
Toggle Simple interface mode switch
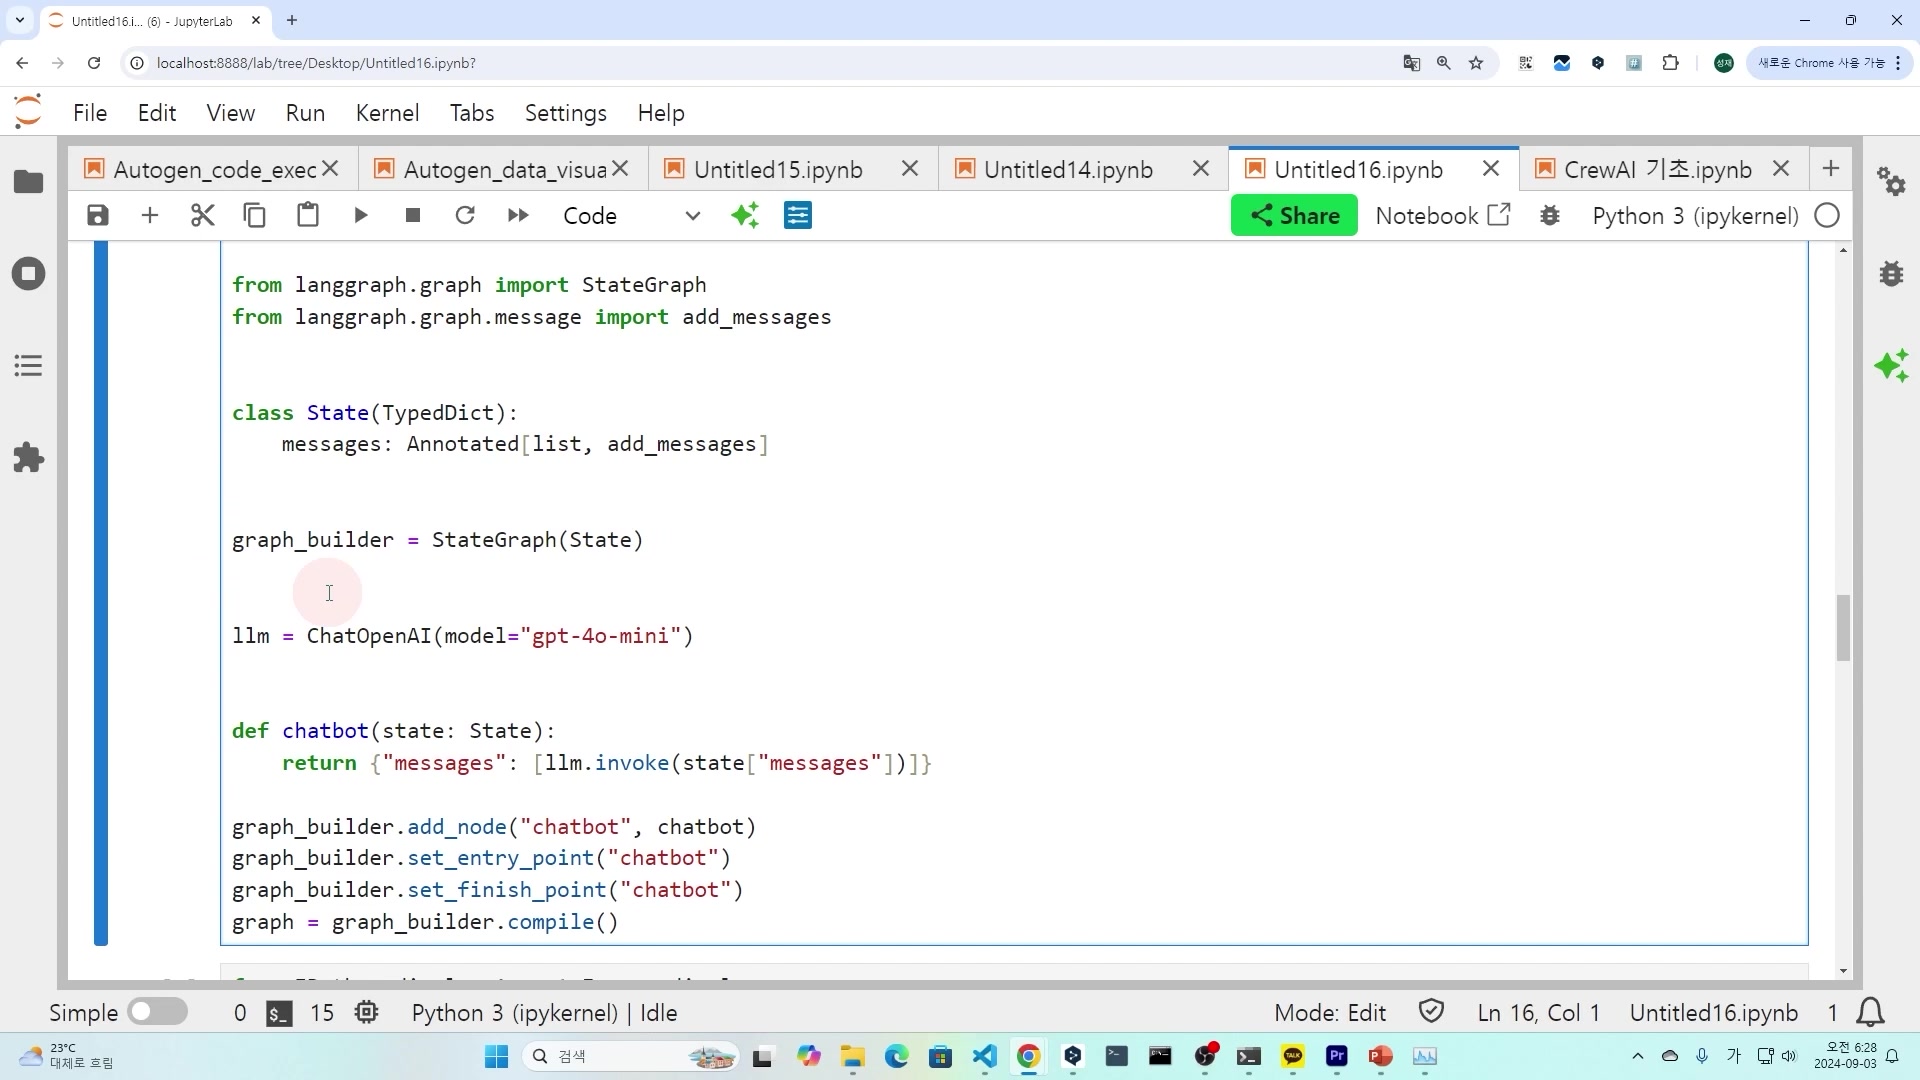157,1012
